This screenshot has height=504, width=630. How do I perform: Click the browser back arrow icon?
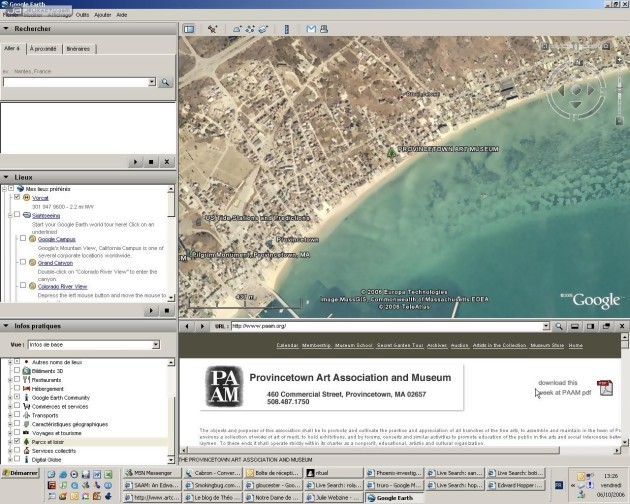[186, 326]
